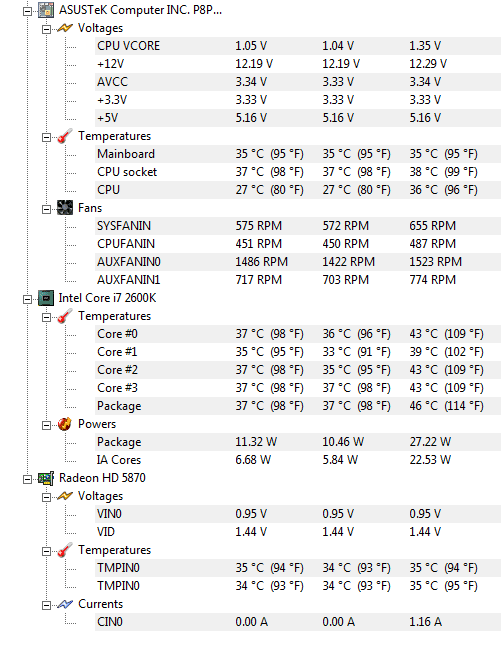
Task: Select the Core #2 temperature row
Action: [298, 370]
